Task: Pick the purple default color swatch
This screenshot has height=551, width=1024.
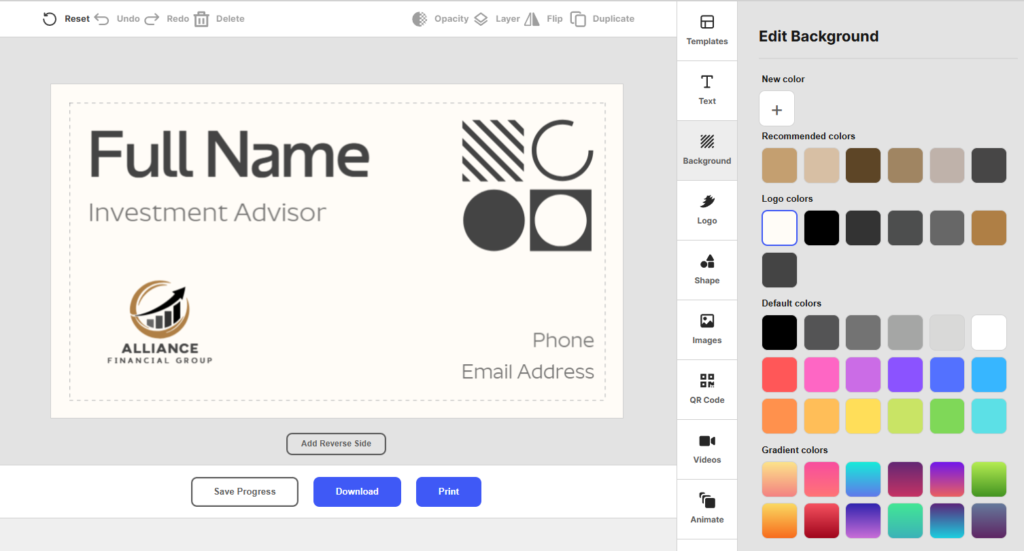Action: click(x=904, y=374)
